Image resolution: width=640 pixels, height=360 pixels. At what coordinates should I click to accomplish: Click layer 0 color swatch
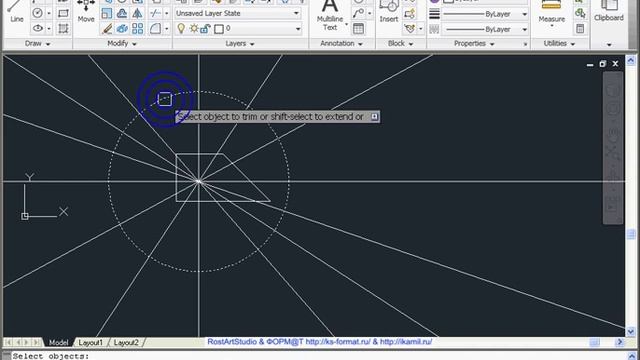click(219, 29)
